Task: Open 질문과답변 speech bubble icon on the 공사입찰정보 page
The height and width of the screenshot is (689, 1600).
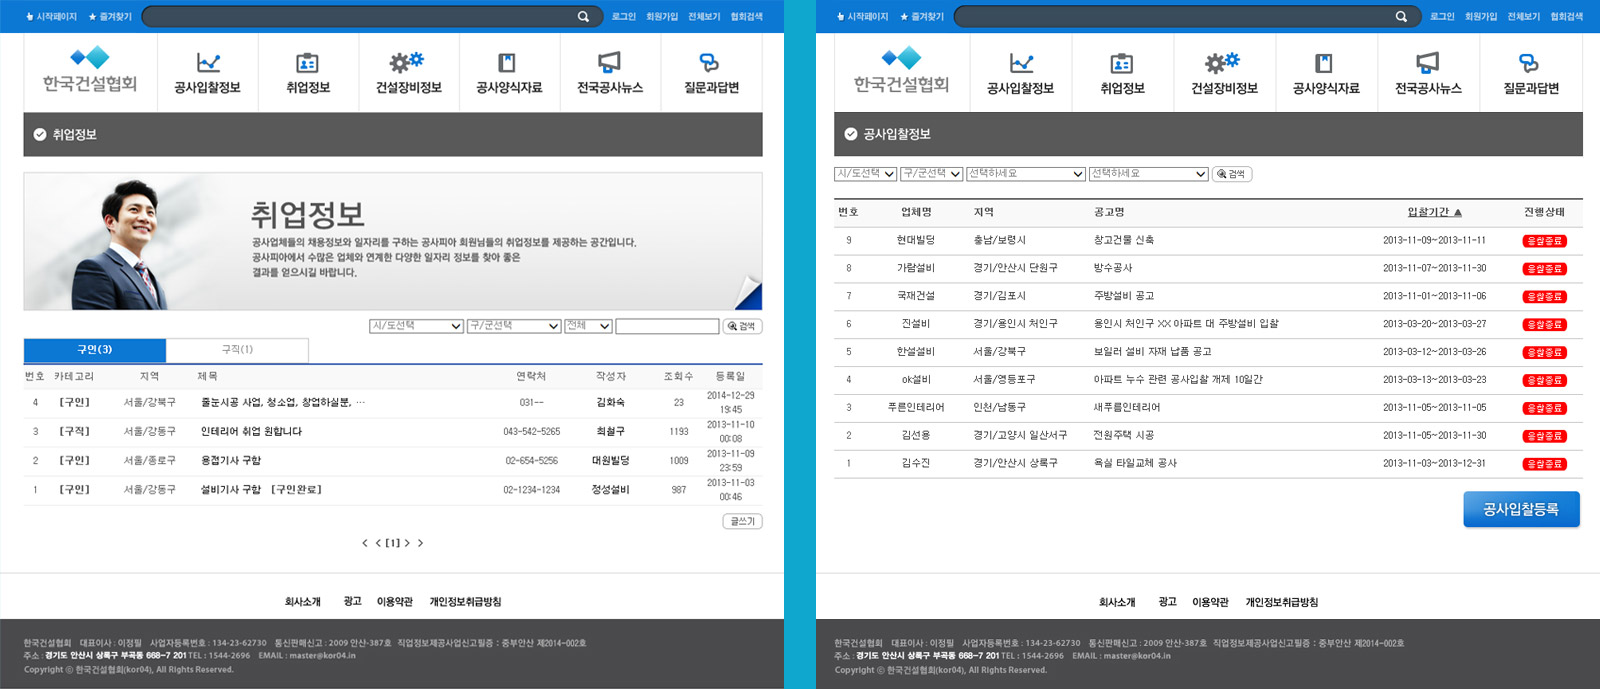Action: (1529, 63)
